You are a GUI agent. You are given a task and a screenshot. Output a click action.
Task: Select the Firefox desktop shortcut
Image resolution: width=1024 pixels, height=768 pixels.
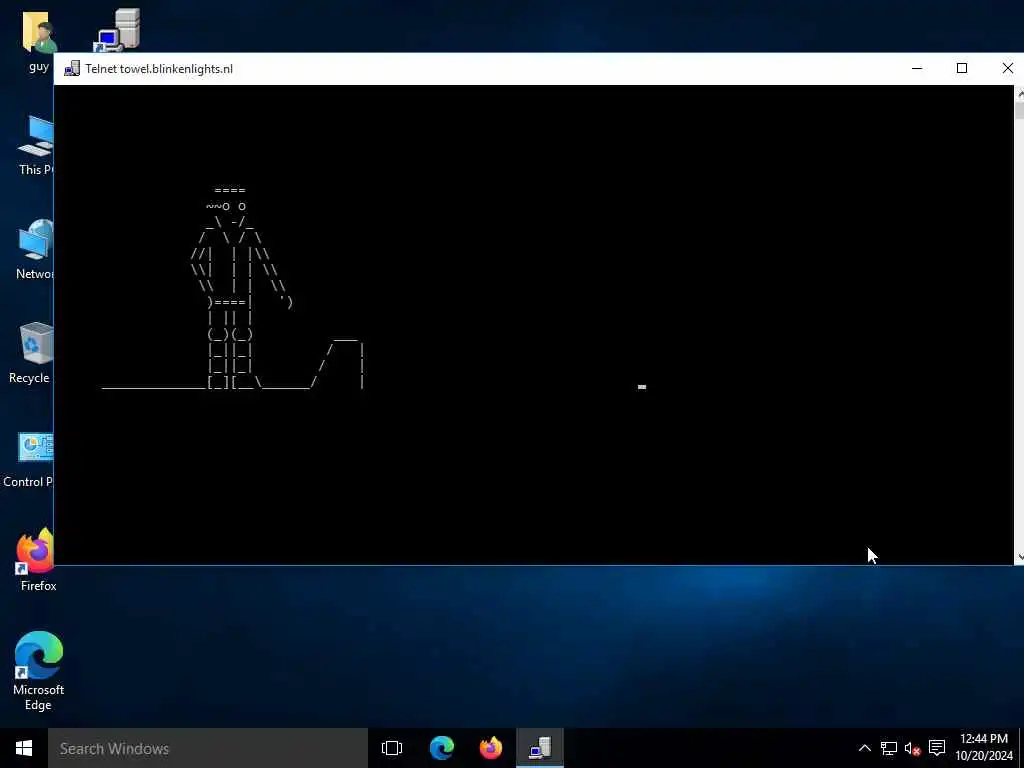(37, 559)
